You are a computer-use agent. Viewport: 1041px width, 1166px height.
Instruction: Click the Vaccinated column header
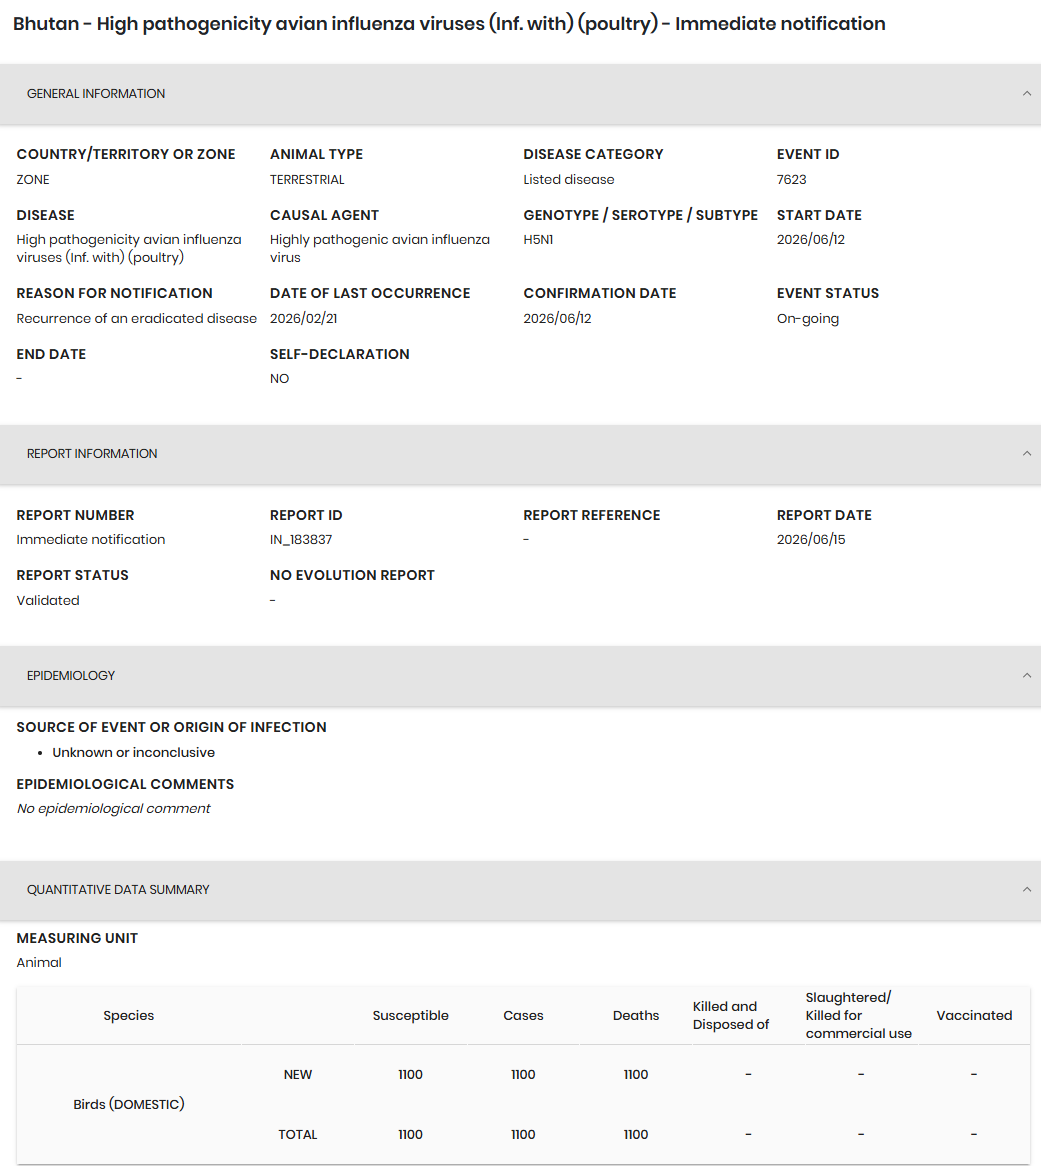click(974, 1016)
